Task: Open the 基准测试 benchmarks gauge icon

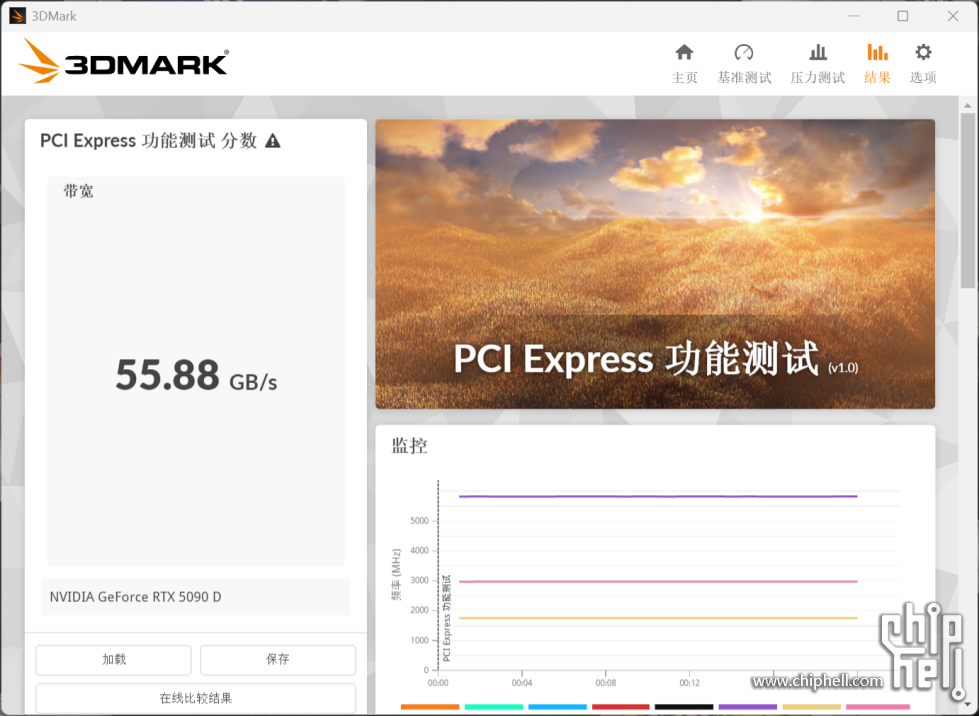Action: 744,52
